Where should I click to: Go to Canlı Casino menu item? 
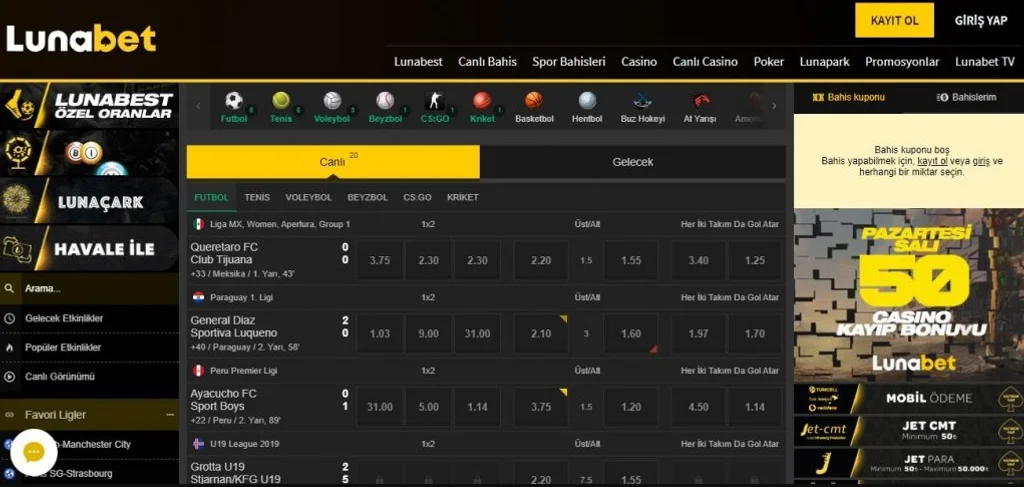[x=705, y=62]
